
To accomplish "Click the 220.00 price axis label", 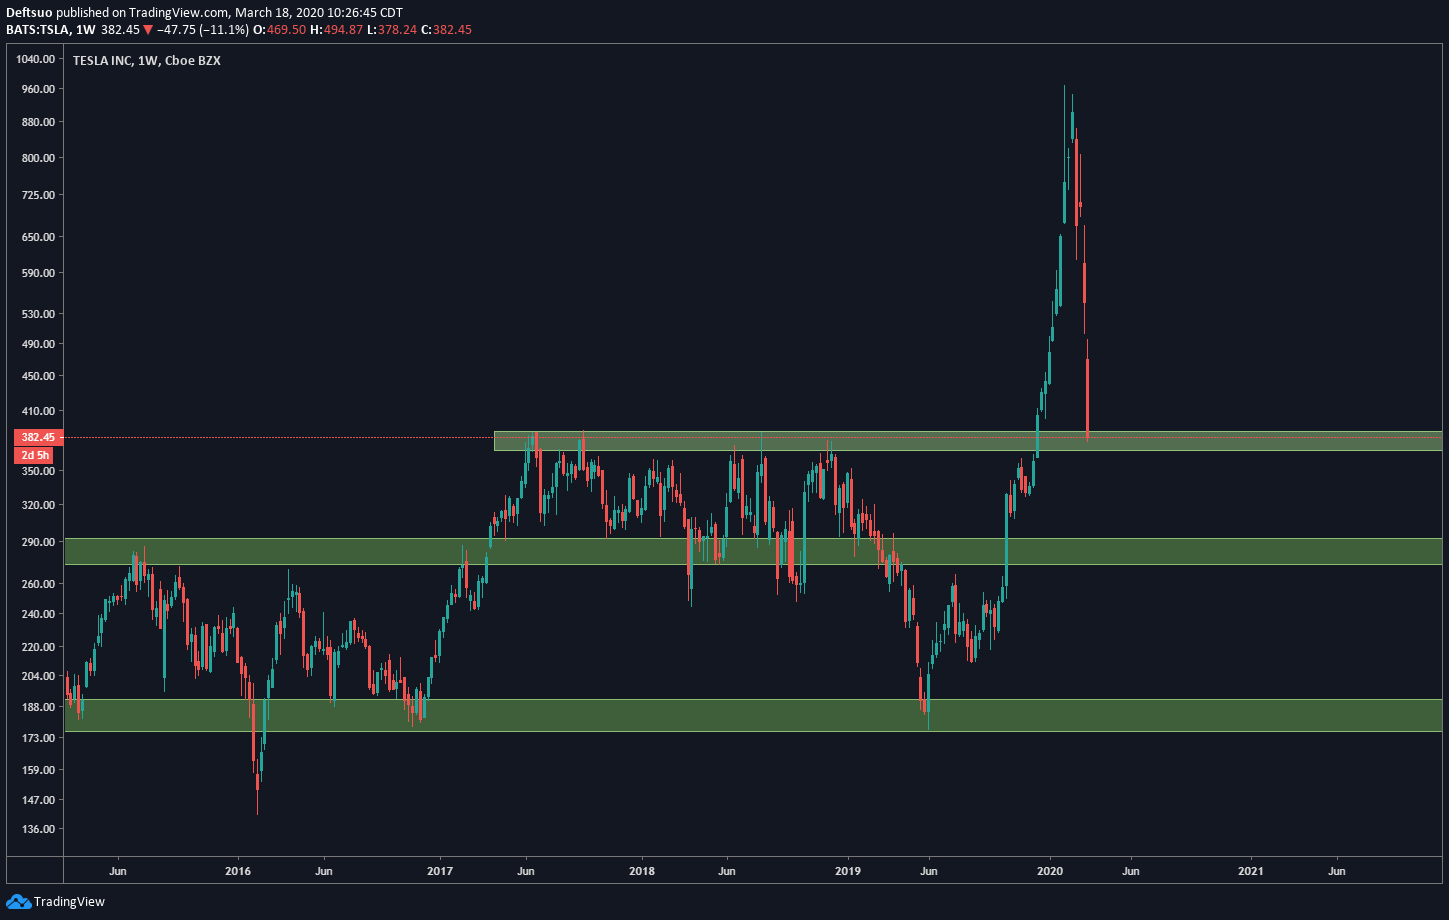I will tap(36, 647).
